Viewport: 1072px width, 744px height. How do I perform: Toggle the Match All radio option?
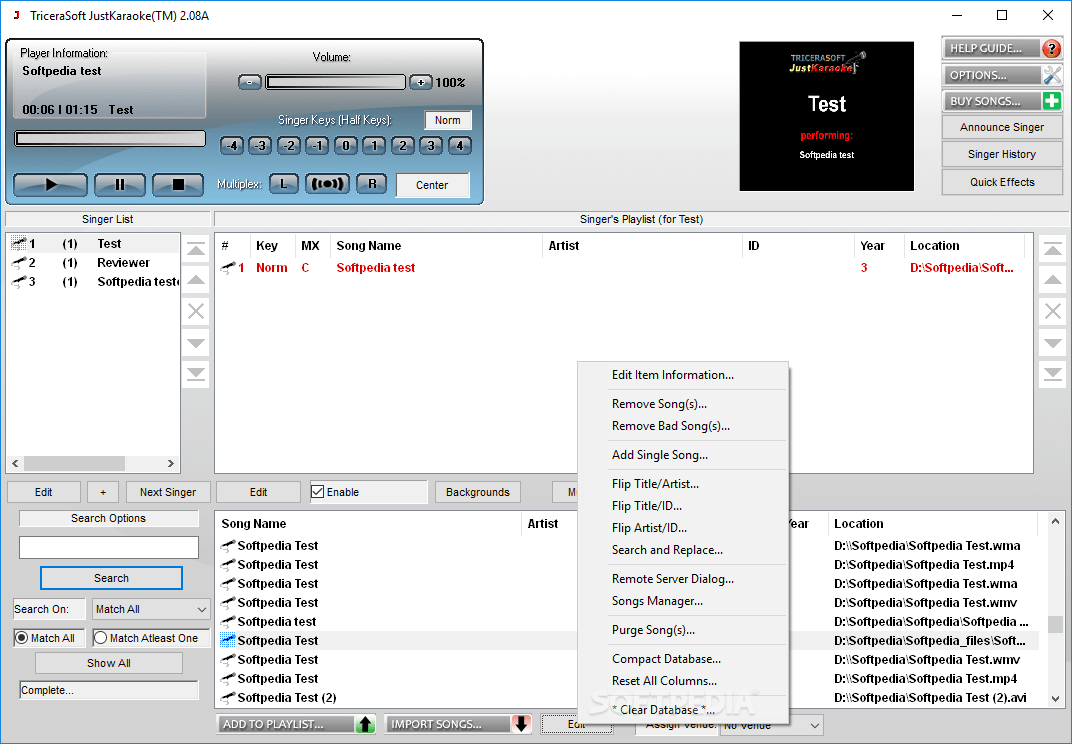click(23, 637)
